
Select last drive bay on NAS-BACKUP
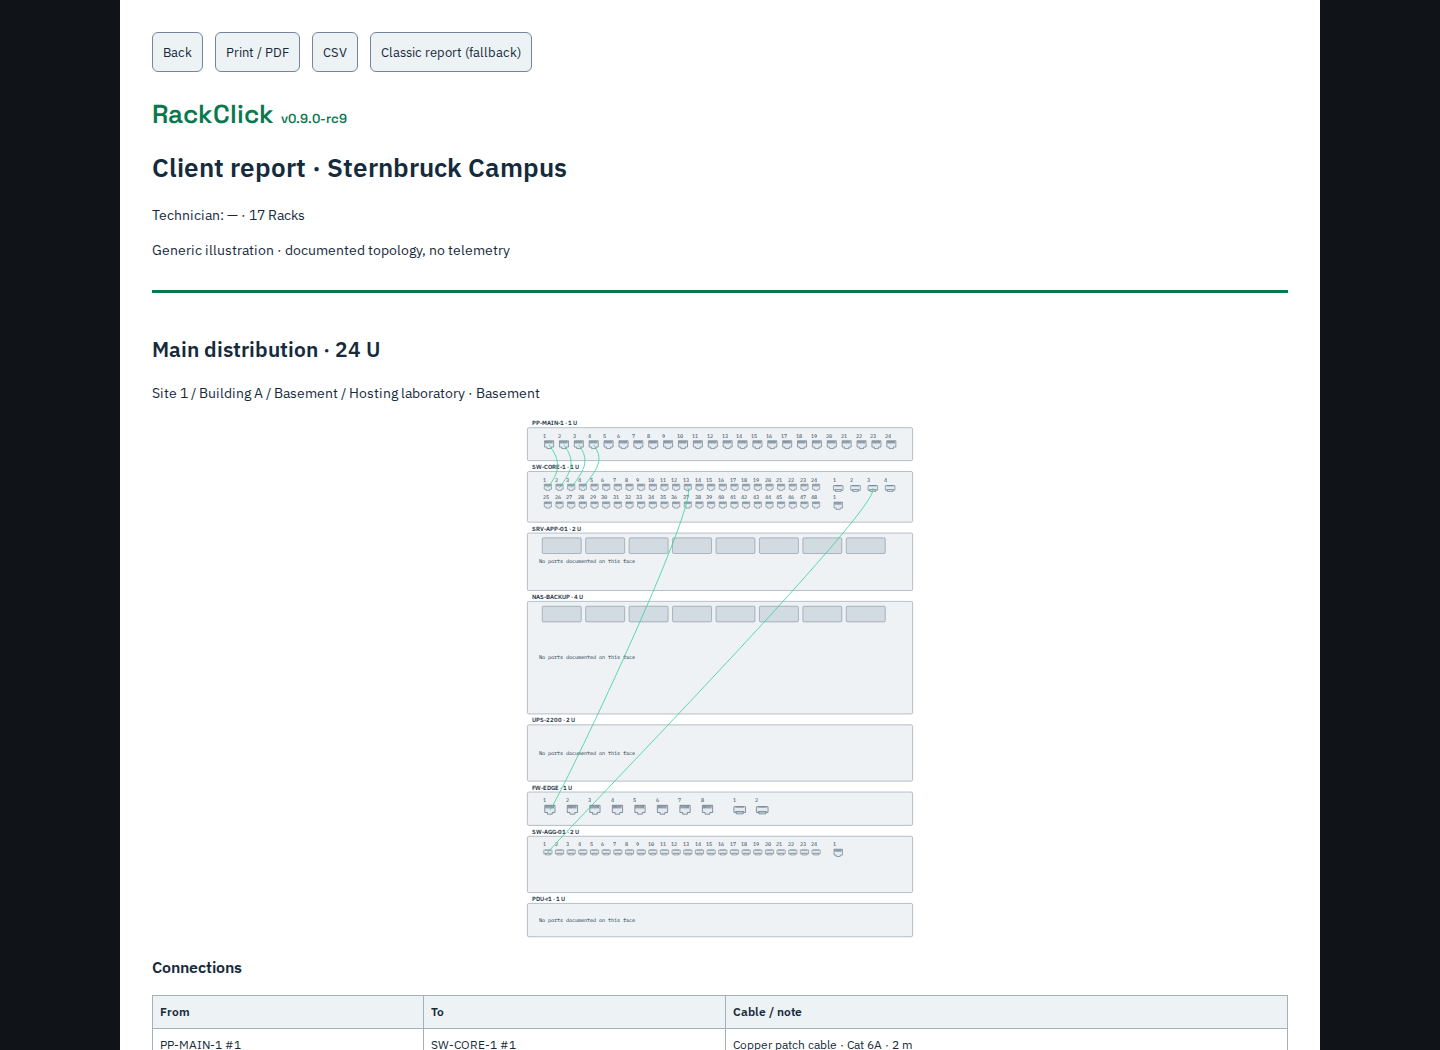865,614
